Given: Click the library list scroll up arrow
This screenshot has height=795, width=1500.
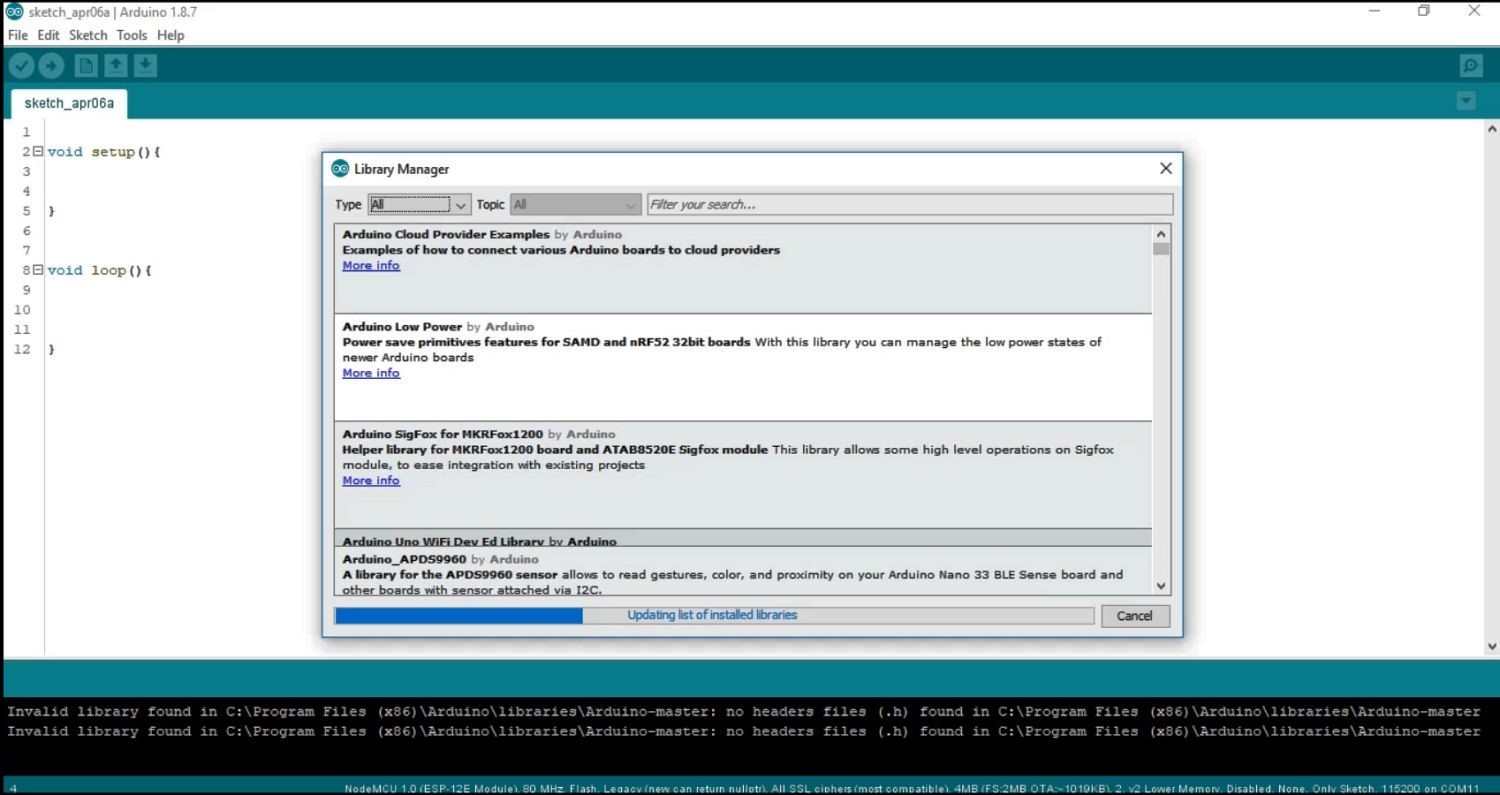Looking at the screenshot, I should point(1161,233).
